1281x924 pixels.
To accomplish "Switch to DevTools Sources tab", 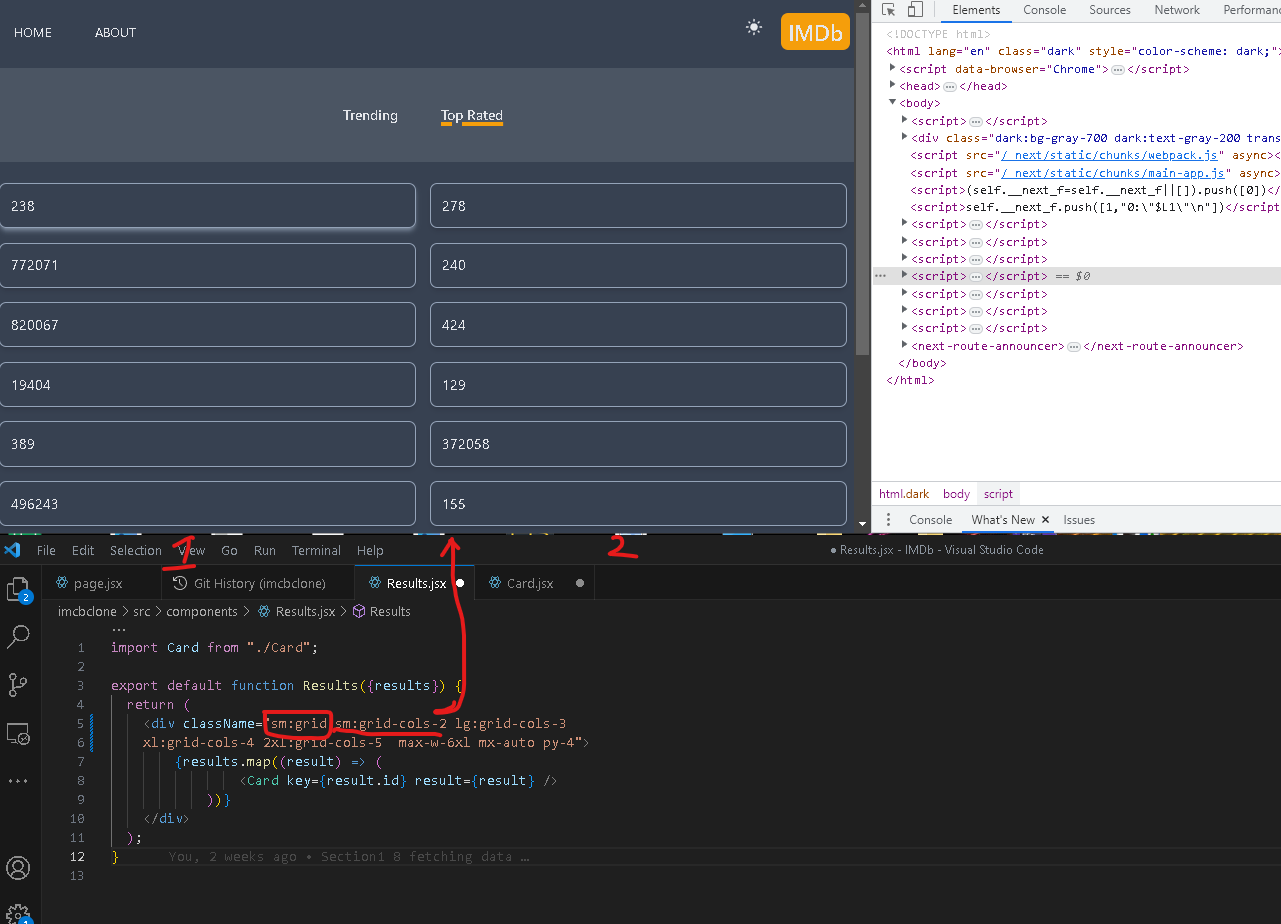I will pos(1110,10).
